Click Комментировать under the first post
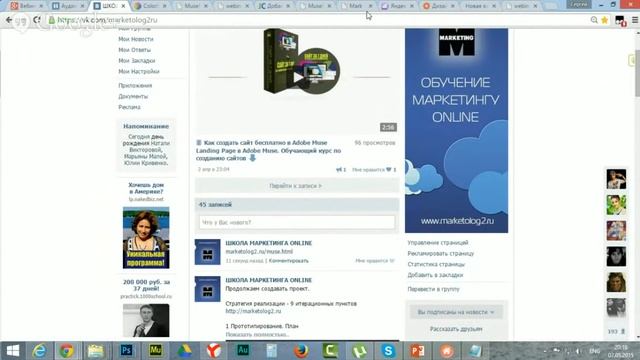Screen dimensions: 640x360 coord(289,260)
